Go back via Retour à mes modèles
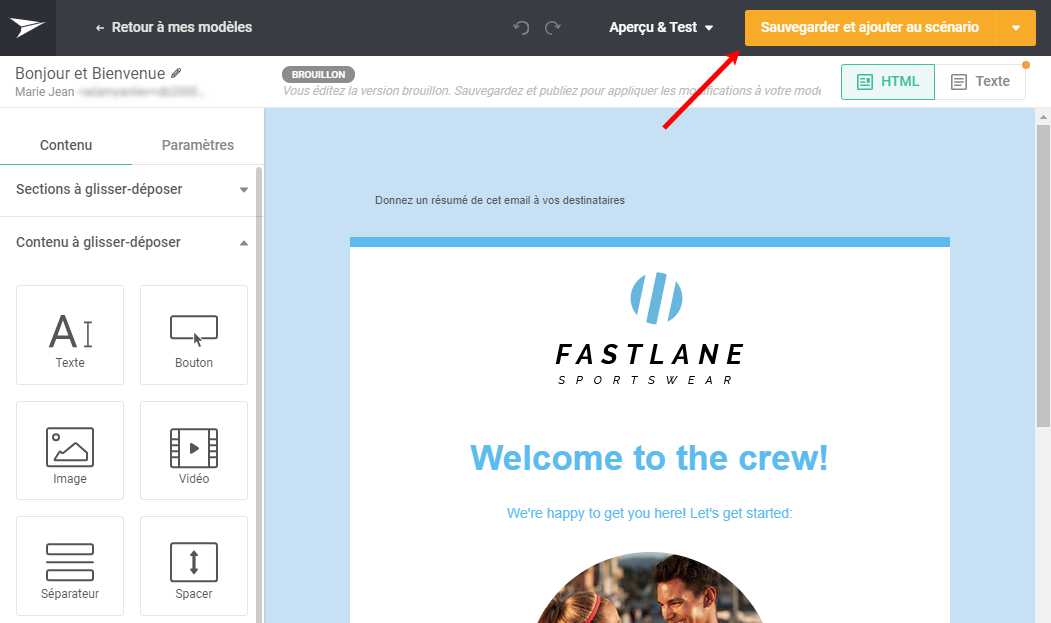The width and height of the screenshot is (1051, 623). click(x=174, y=27)
